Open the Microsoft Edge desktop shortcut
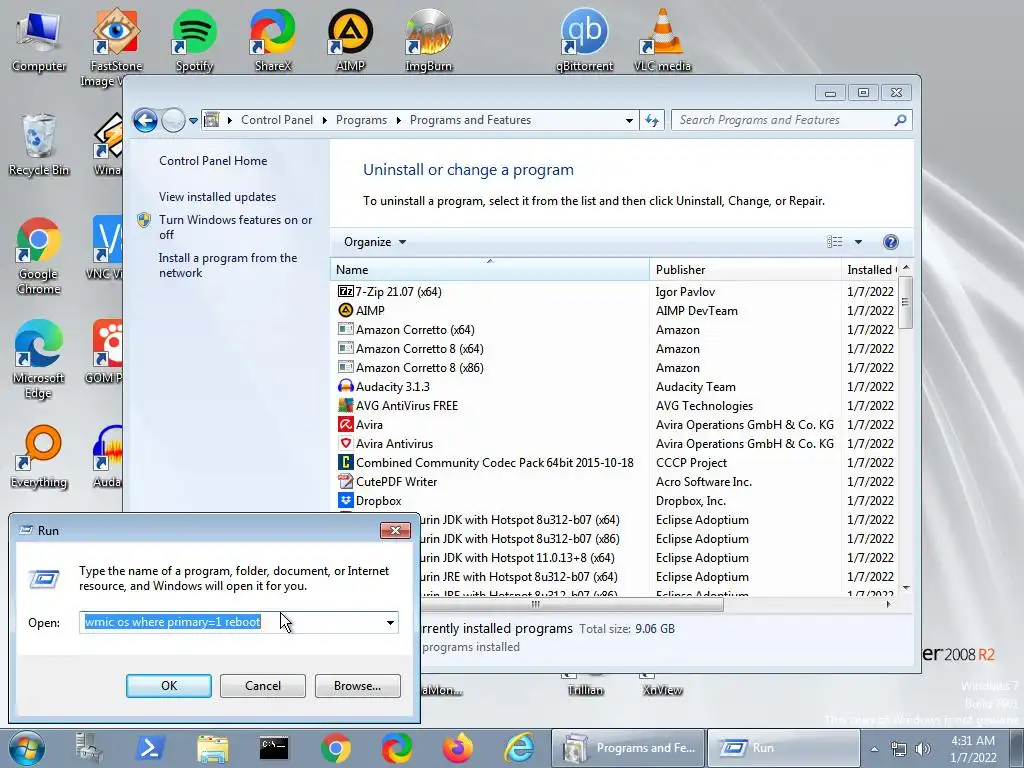This screenshot has width=1024, height=768. [x=38, y=360]
